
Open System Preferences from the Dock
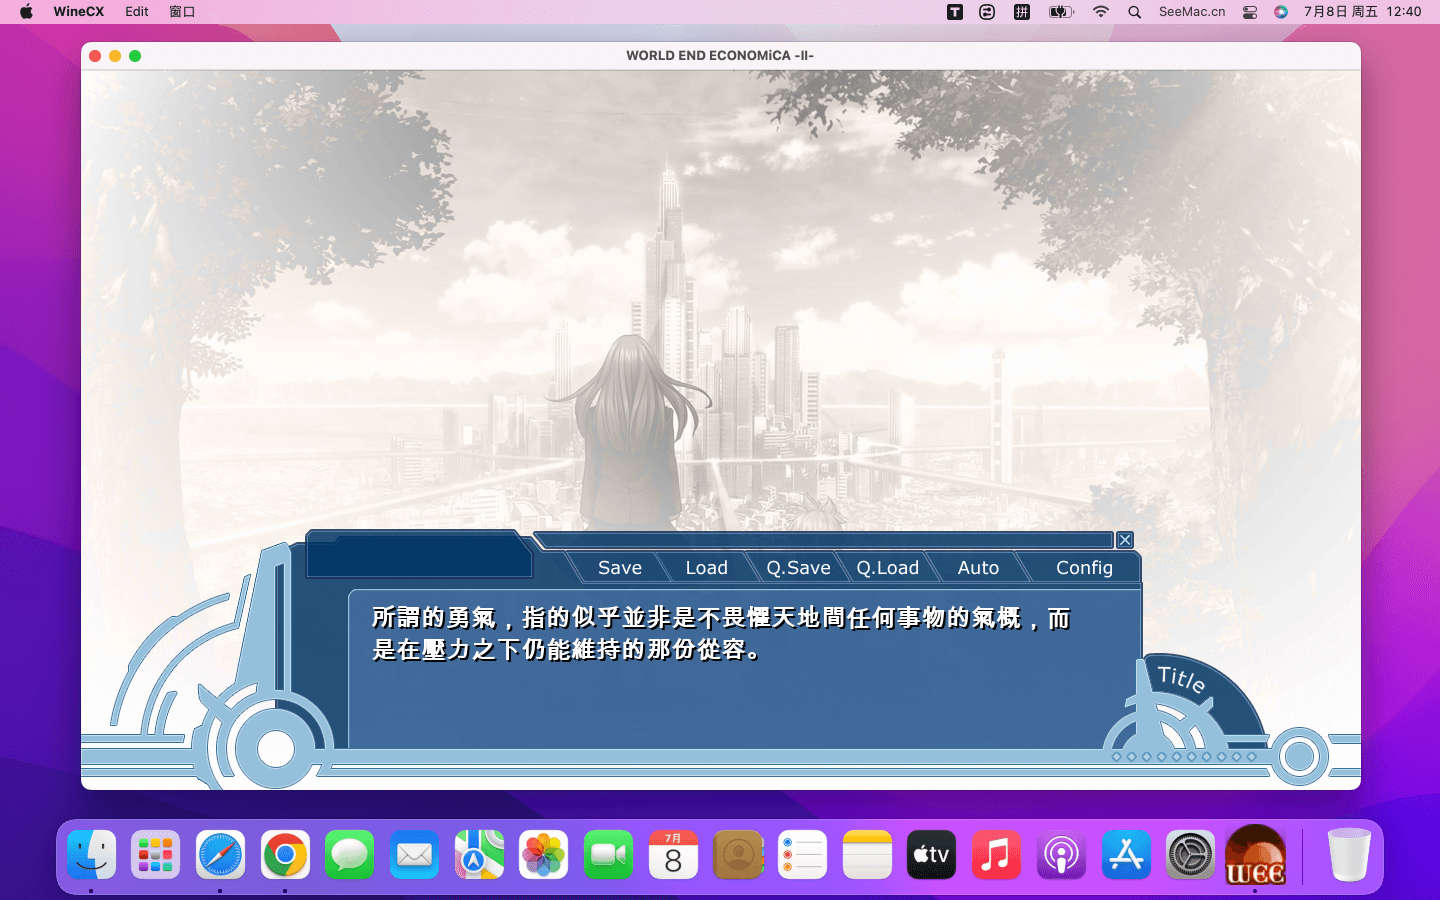point(1190,855)
